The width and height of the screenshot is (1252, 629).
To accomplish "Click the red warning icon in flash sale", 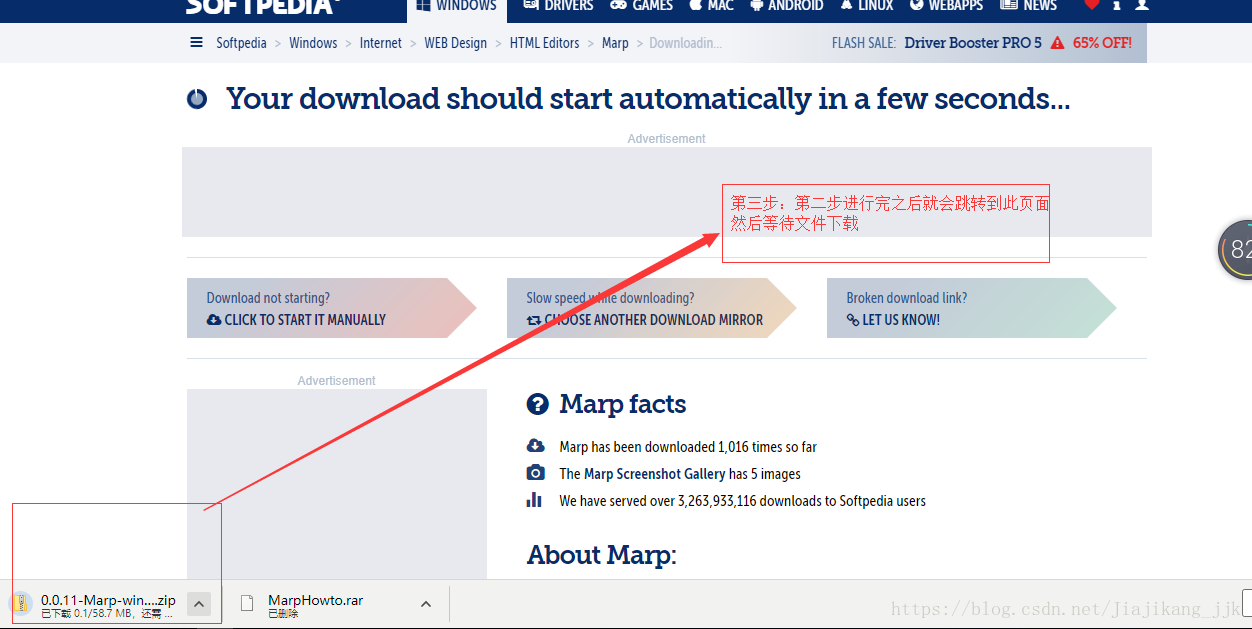I will [x=1057, y=43].
